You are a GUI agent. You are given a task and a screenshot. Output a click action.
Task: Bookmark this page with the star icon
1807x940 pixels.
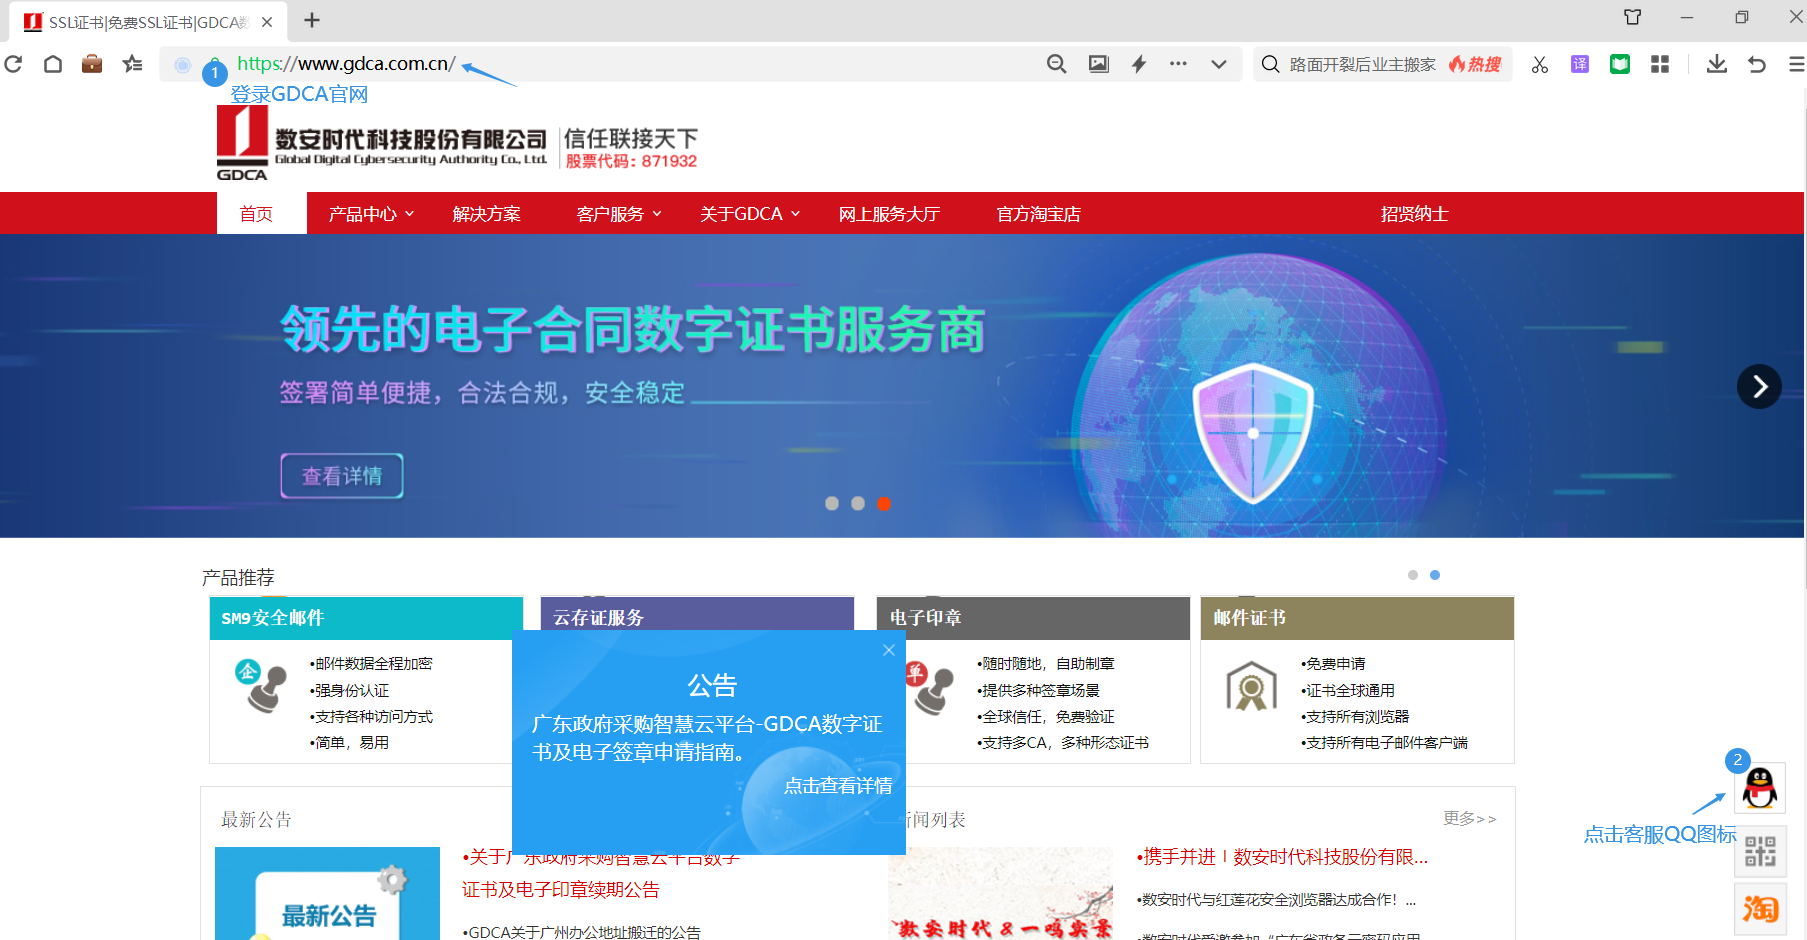coord(132,64)
